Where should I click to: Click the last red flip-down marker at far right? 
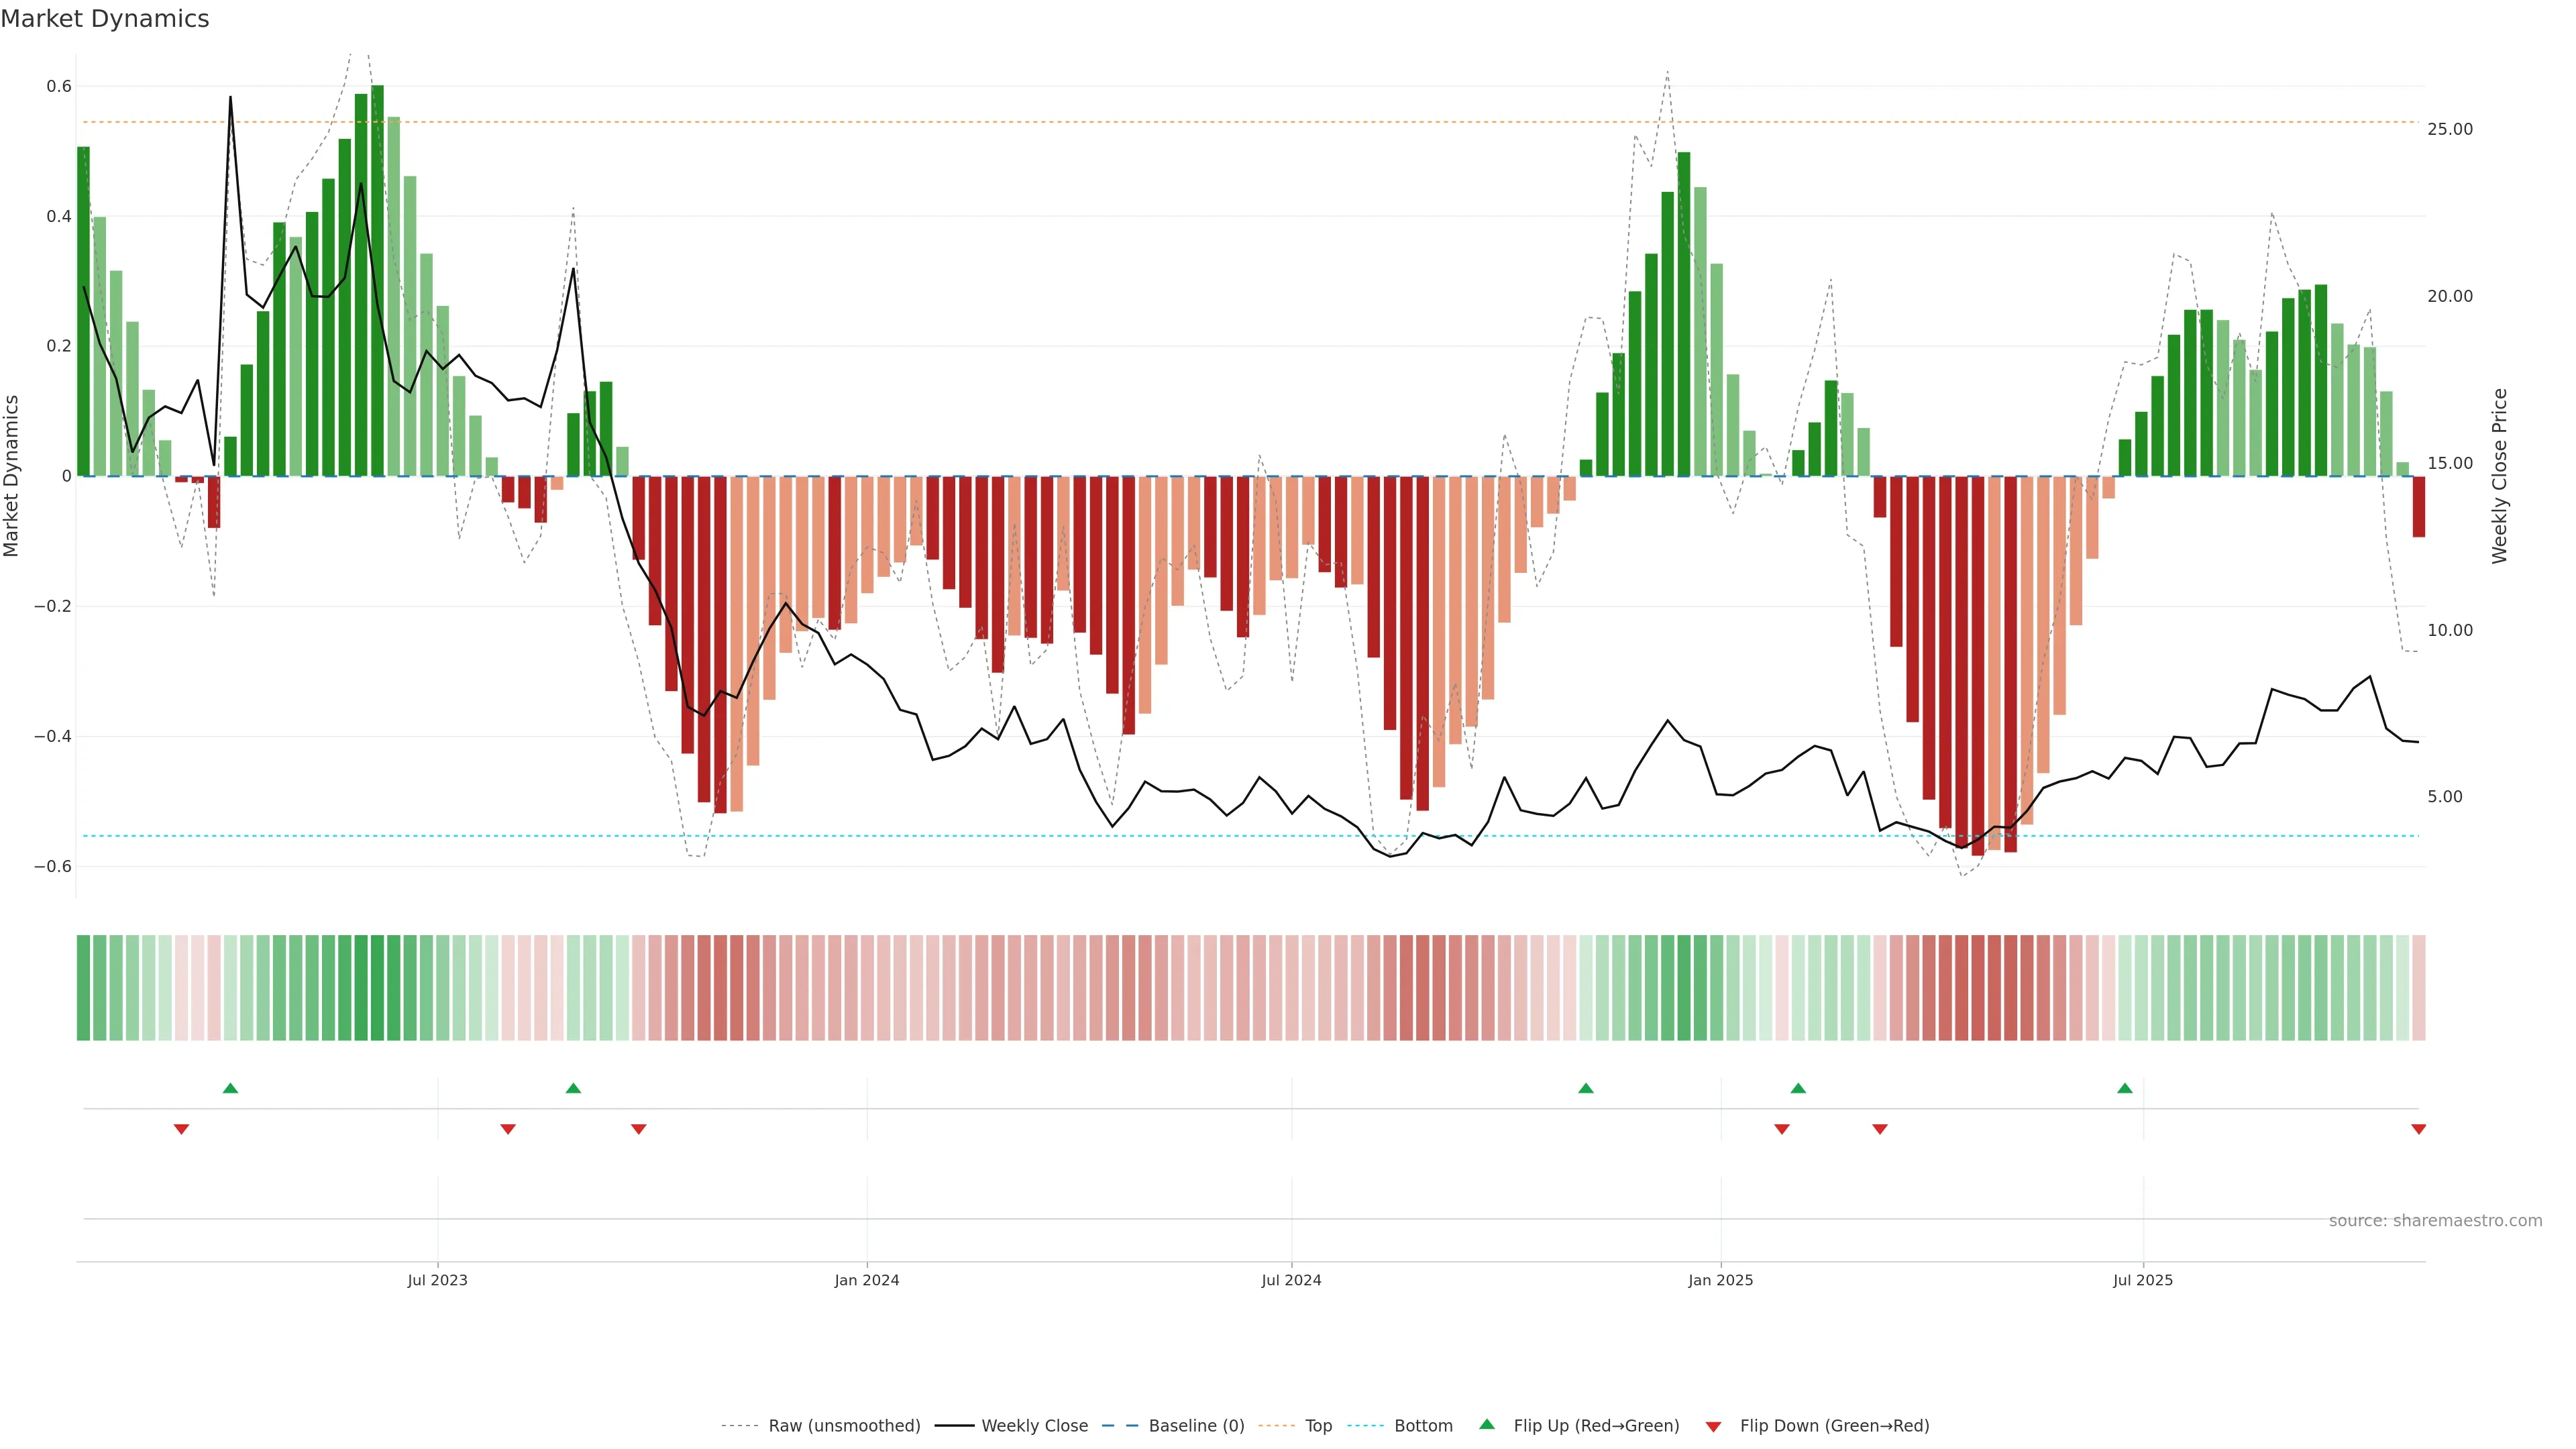click(2418, 1129)
